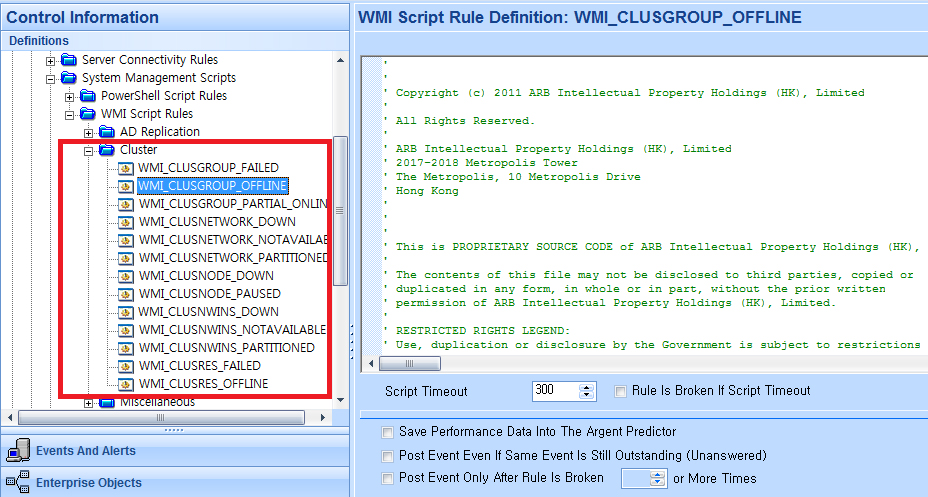Screen dimensions: 928x497
Task: Check Save Performance Data Into The Argent Predictor
Action: [x=387, y=432]
